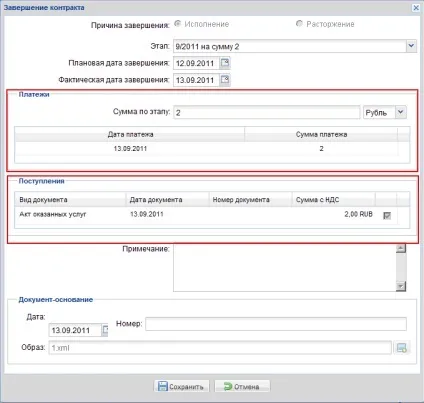Toggle checkbox in Акт оказанных услуг row
The image size is (424, 403).
pos(387,216)
